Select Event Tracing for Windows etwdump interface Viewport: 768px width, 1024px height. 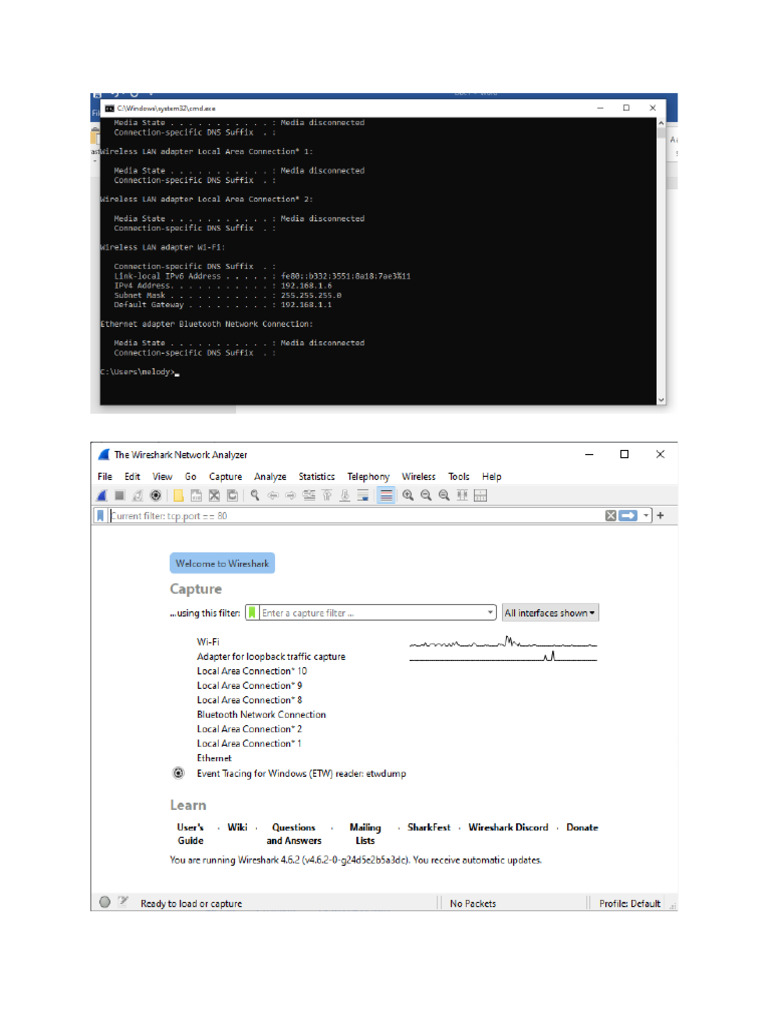pos(301,773)
